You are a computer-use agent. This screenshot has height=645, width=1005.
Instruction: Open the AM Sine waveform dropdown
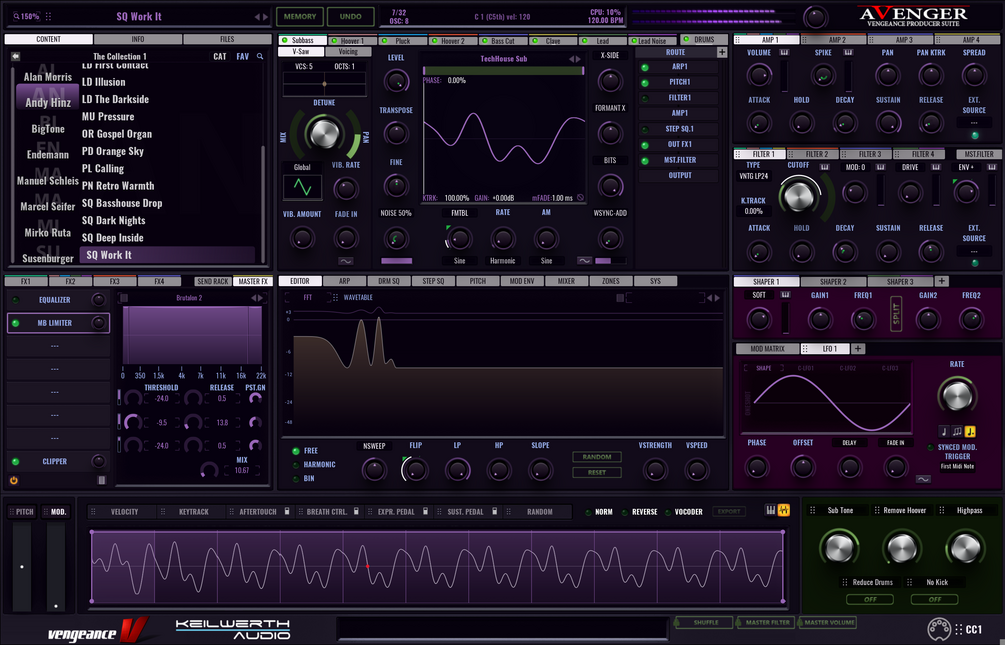click(546, 261)
